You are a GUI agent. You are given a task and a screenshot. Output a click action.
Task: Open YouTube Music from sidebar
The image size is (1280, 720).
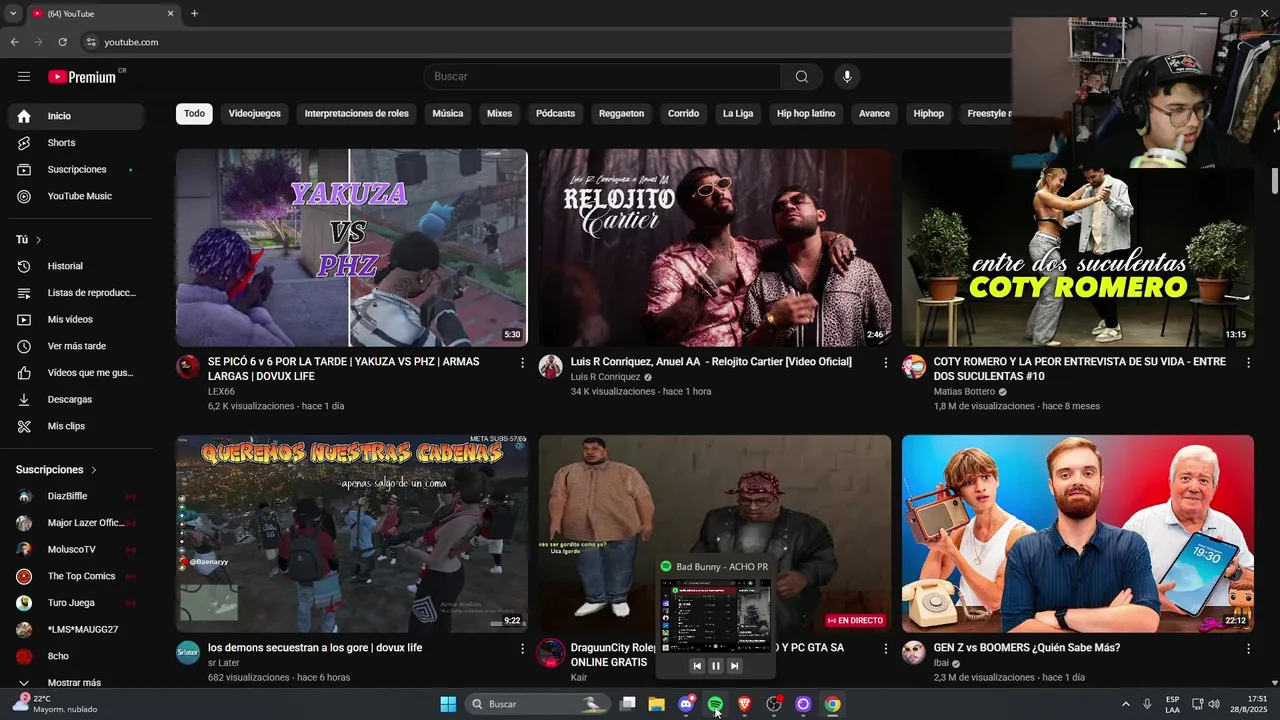[x=75, y=196]
